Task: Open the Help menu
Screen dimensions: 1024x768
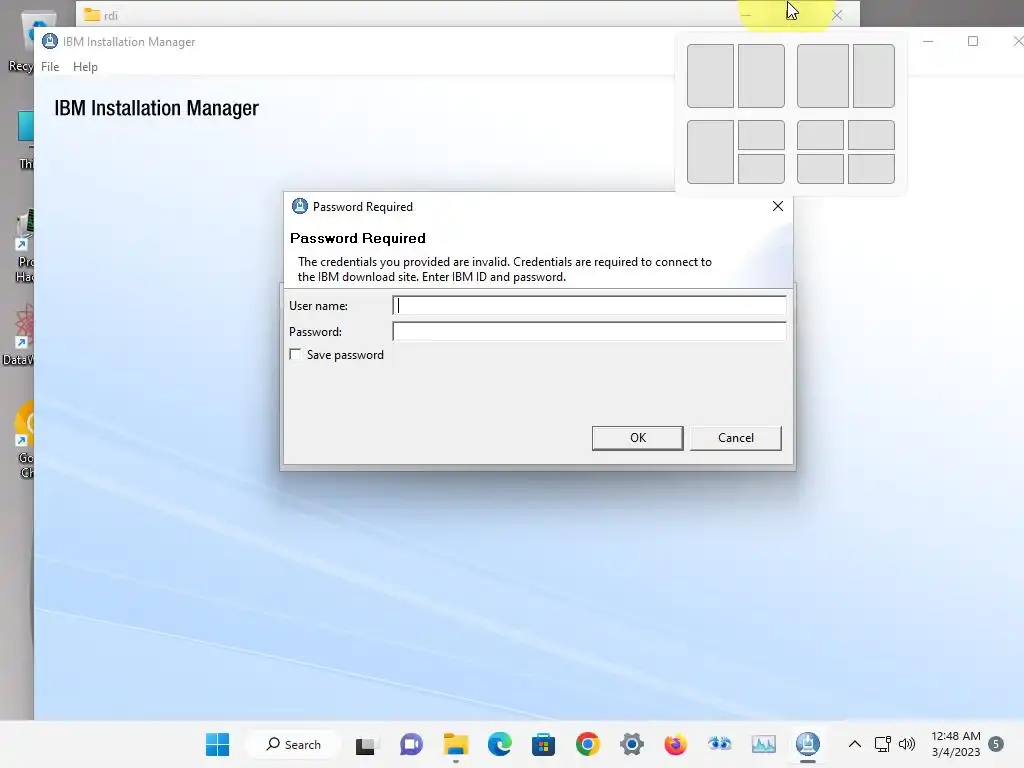Action: pyautogui.click(x=85, y=67)
